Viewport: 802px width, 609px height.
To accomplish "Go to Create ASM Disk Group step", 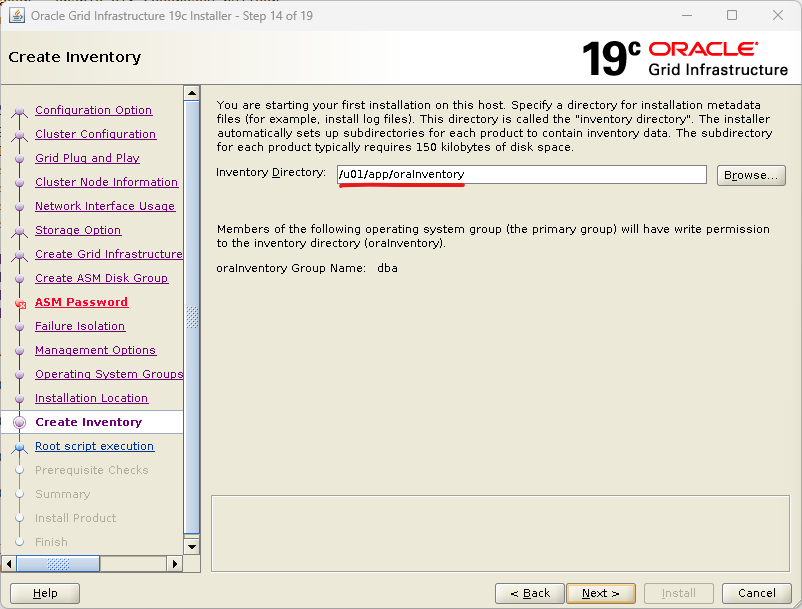I will tap(101, 278).
